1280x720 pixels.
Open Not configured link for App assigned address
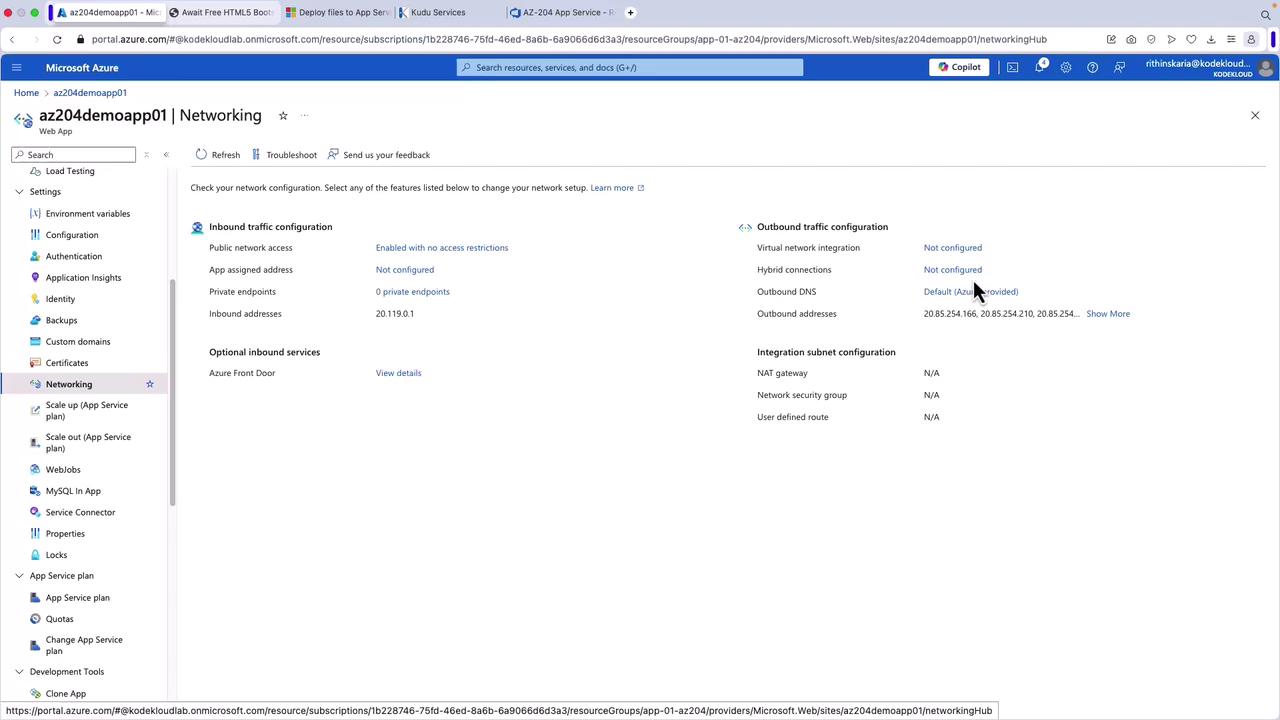click(405, 270)
